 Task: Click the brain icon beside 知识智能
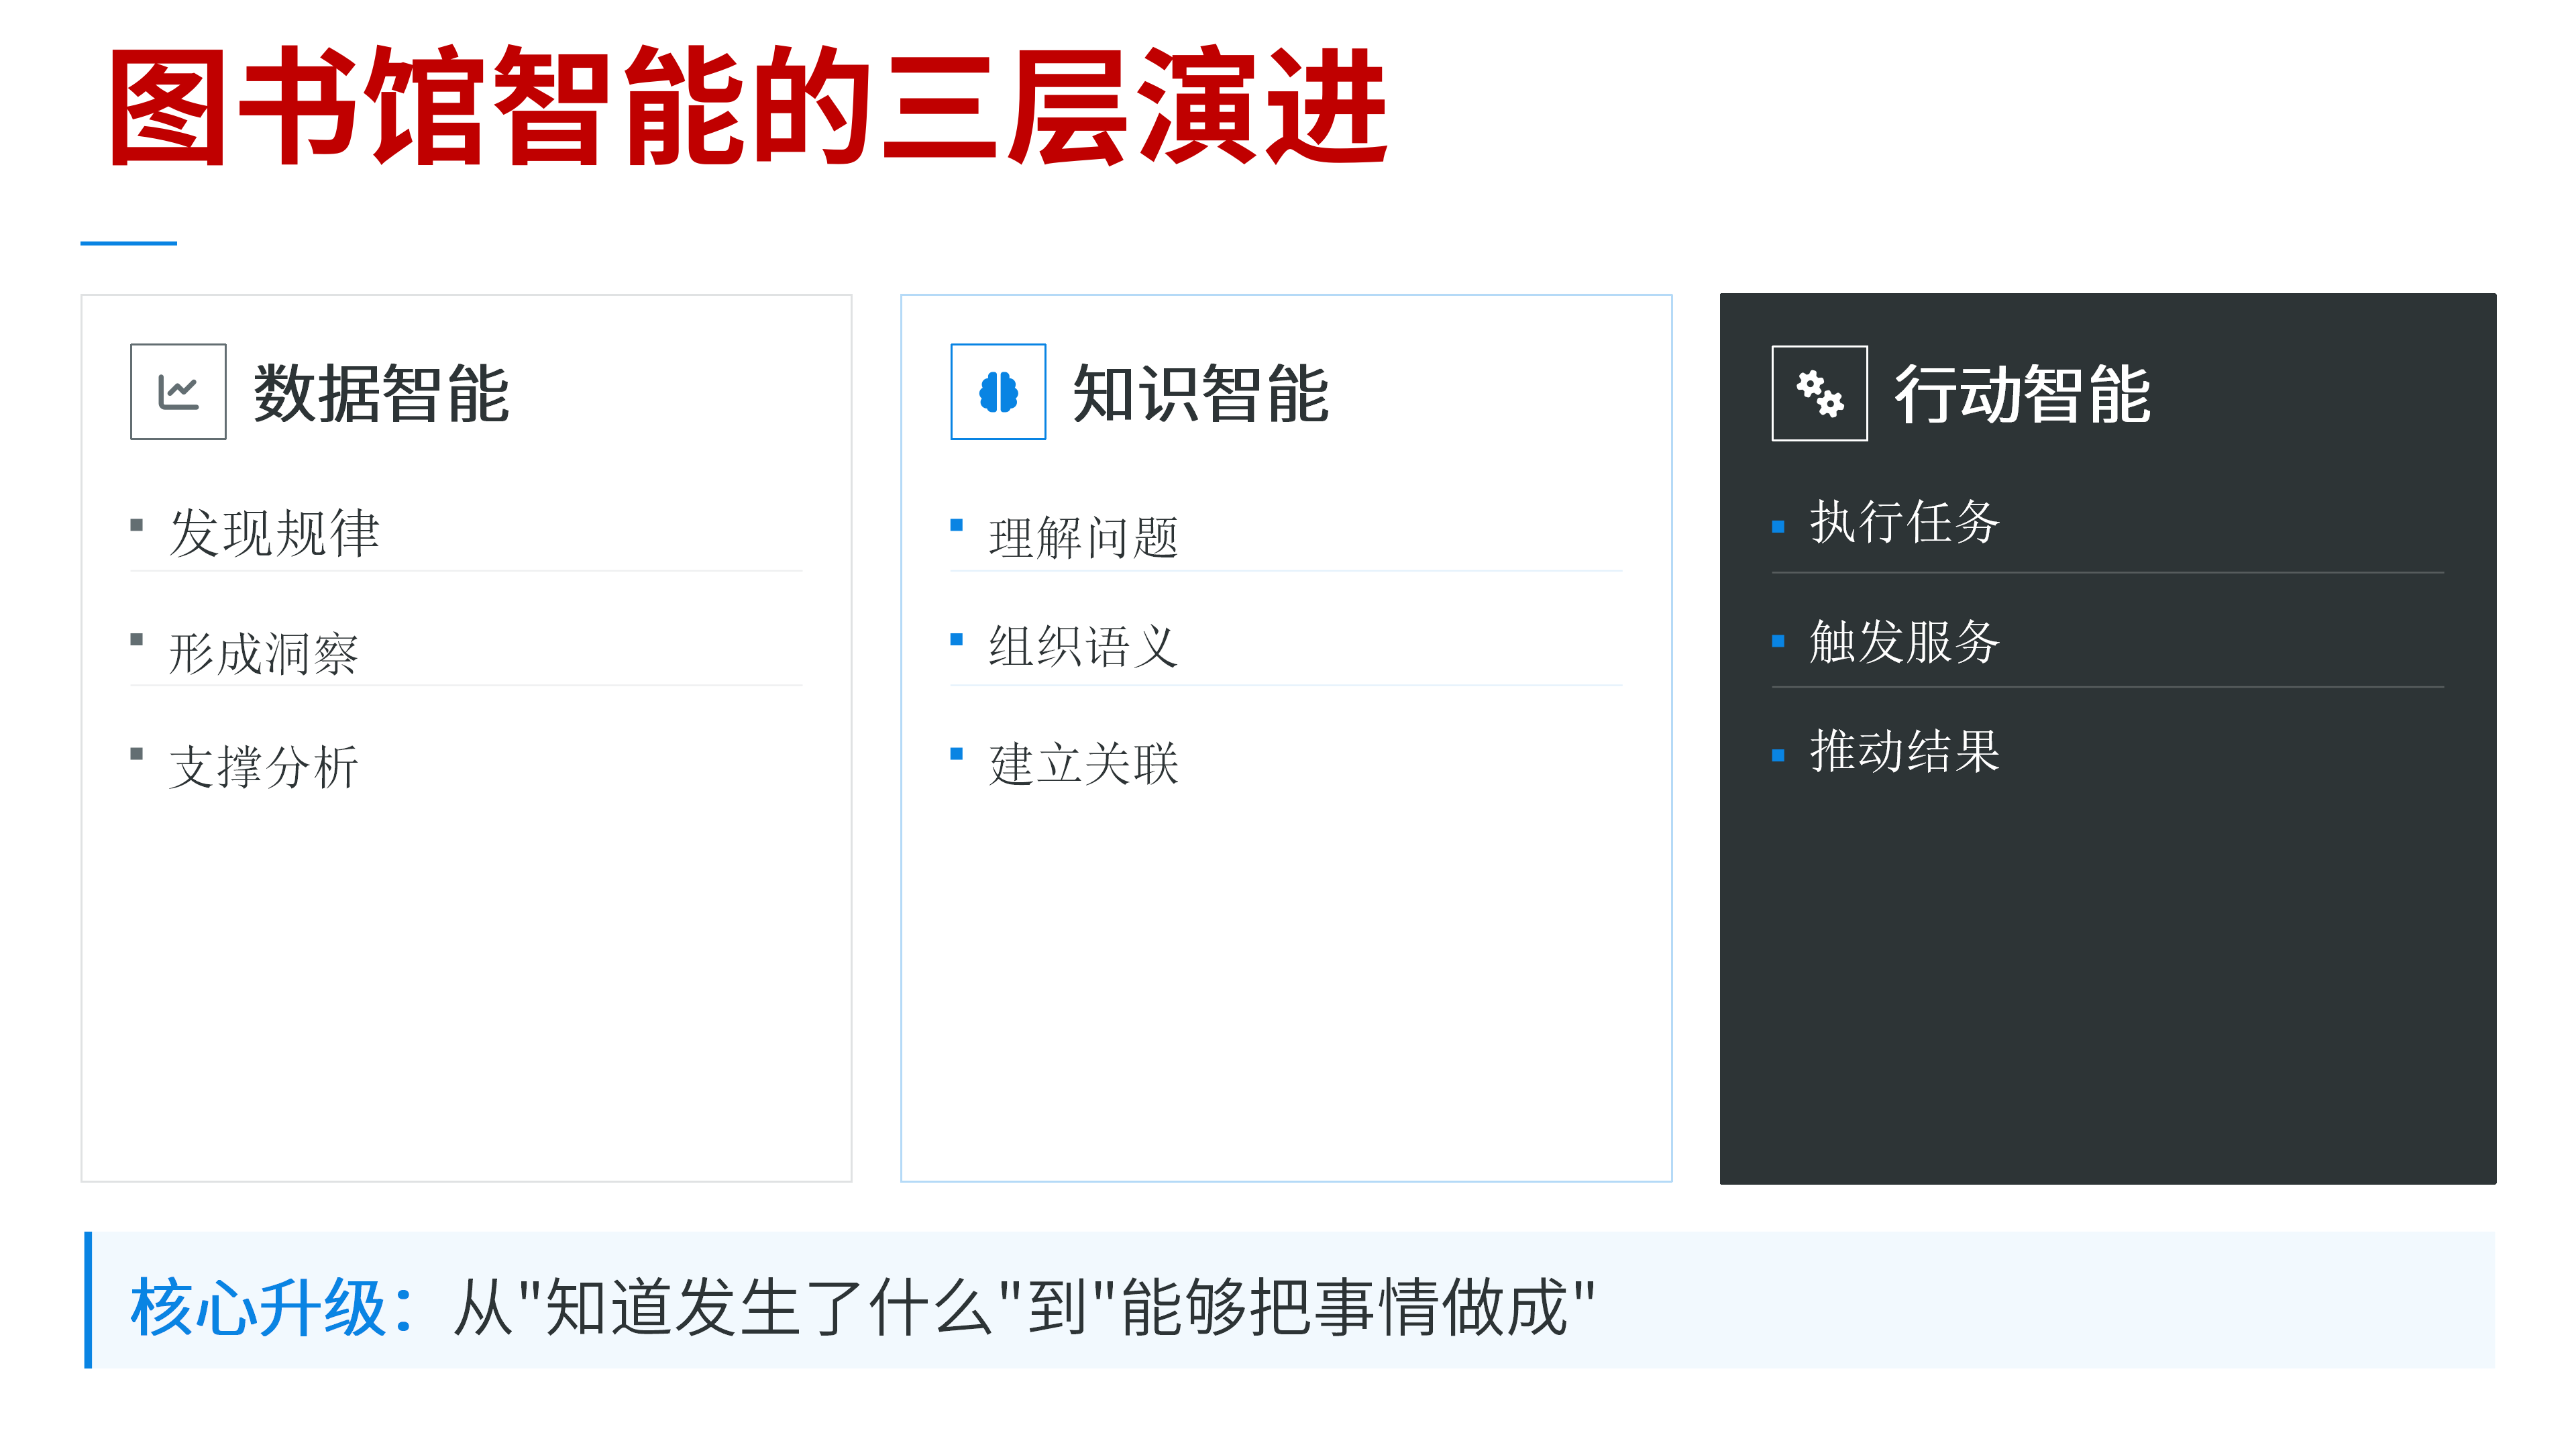coord(998,392)
